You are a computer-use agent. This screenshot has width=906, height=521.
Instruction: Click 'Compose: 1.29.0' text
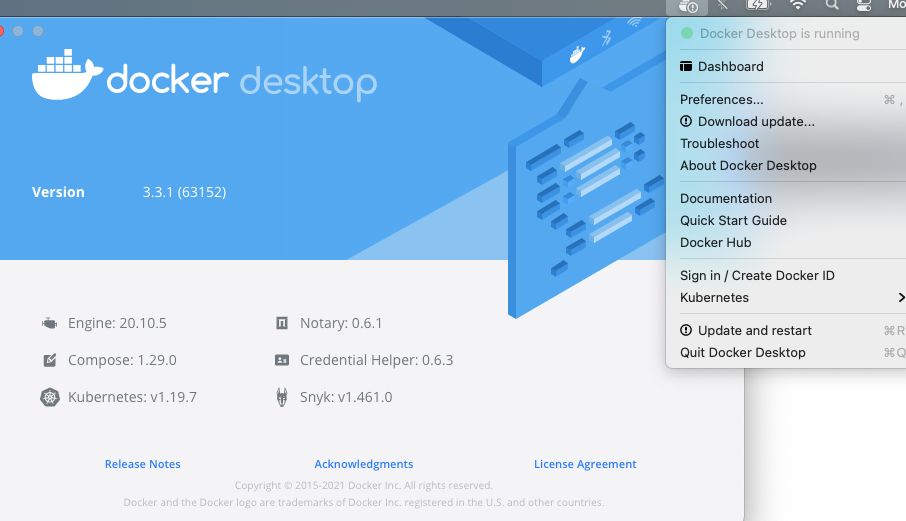(122, 360)
